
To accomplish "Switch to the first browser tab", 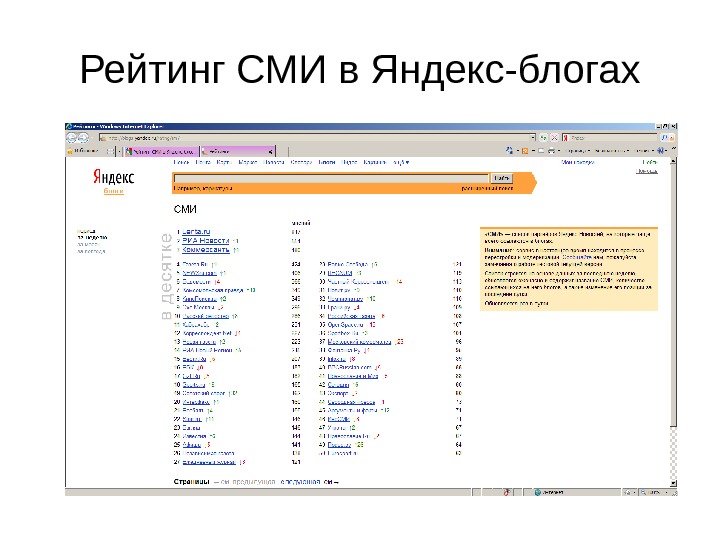I will [161, 151].
